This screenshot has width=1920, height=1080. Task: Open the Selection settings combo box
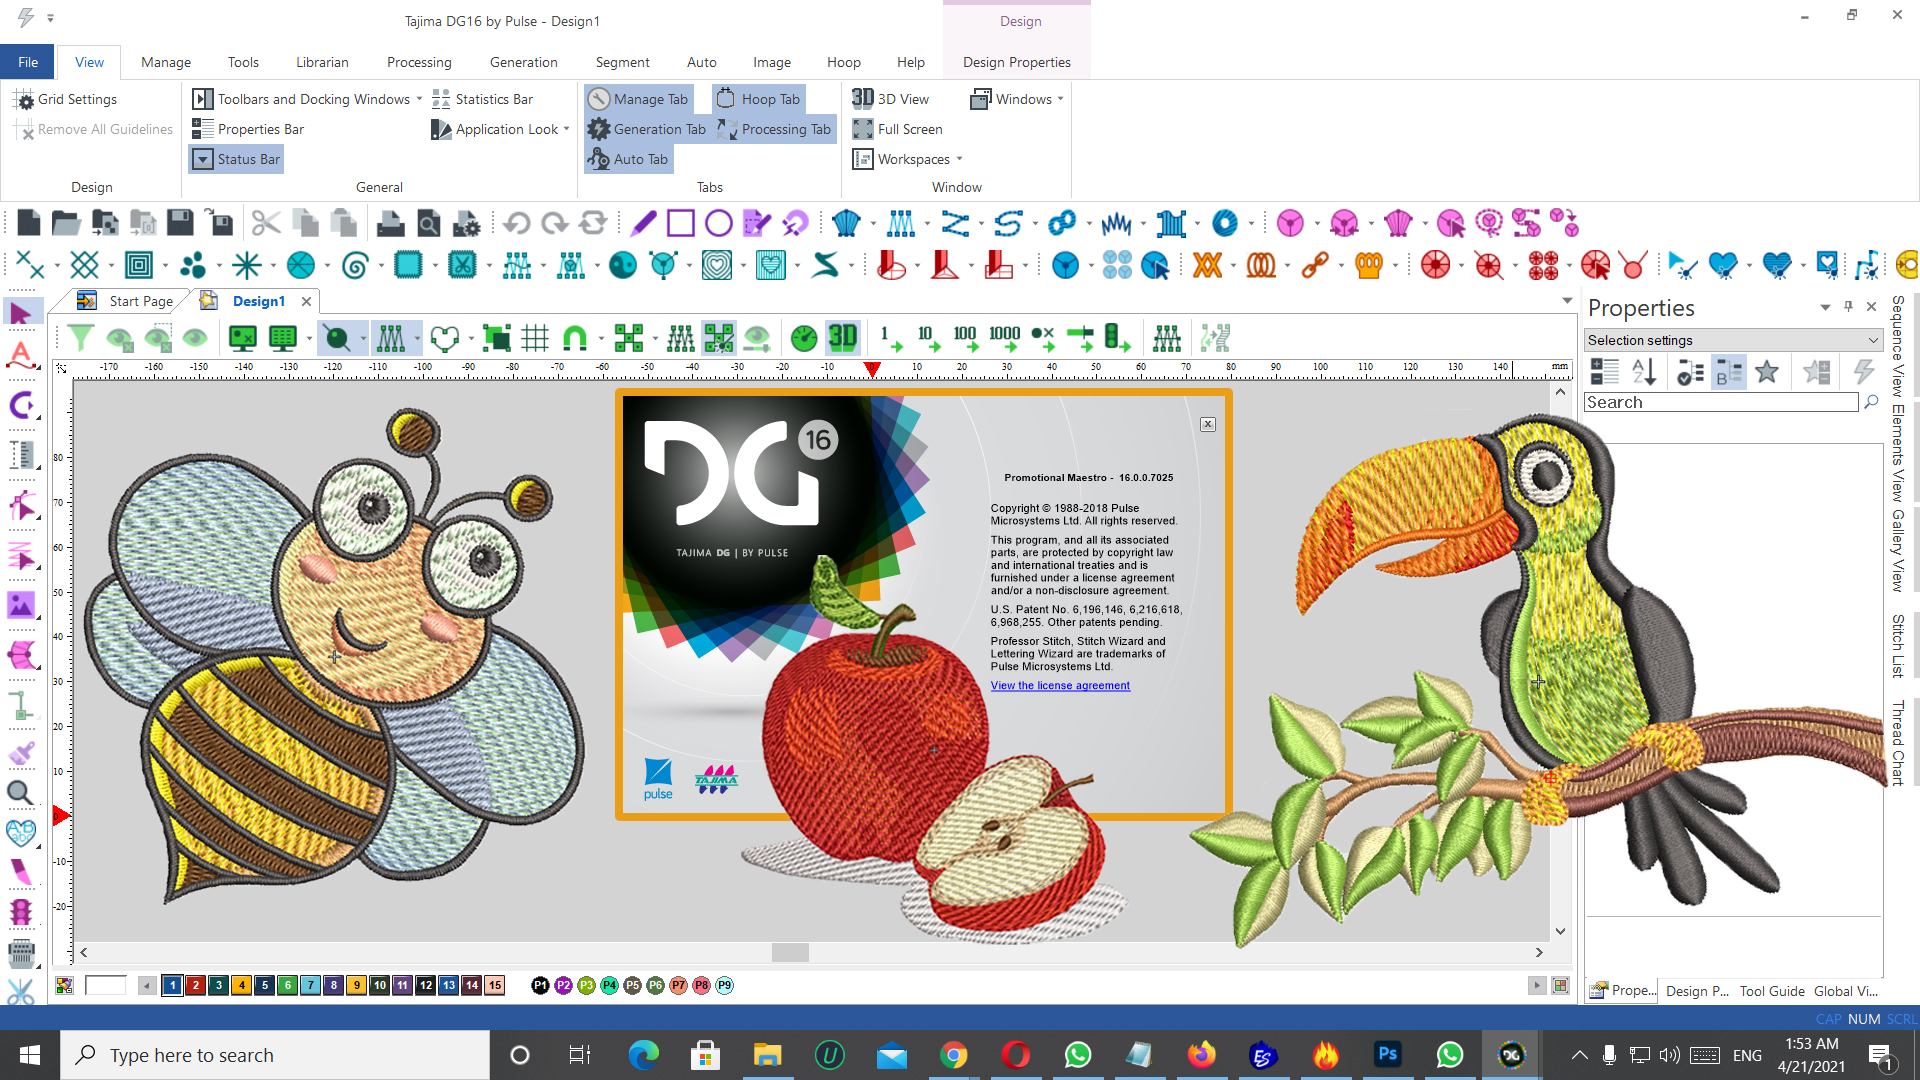tap(1733, 340)
